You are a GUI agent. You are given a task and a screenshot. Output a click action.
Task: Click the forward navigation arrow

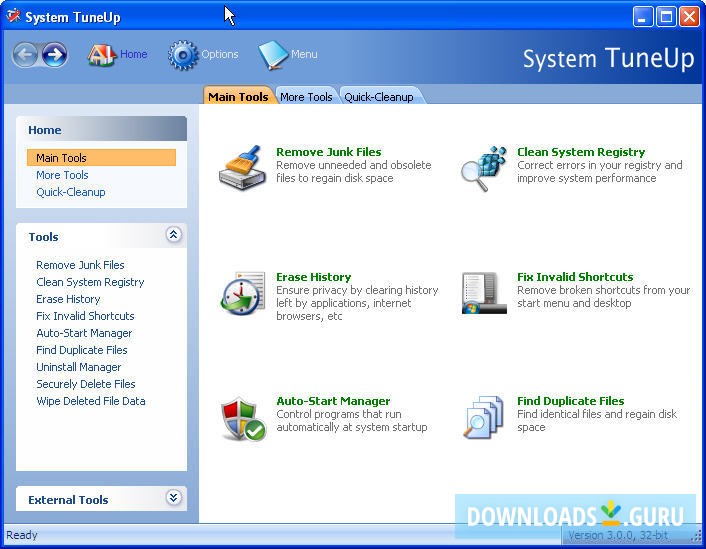55,55
